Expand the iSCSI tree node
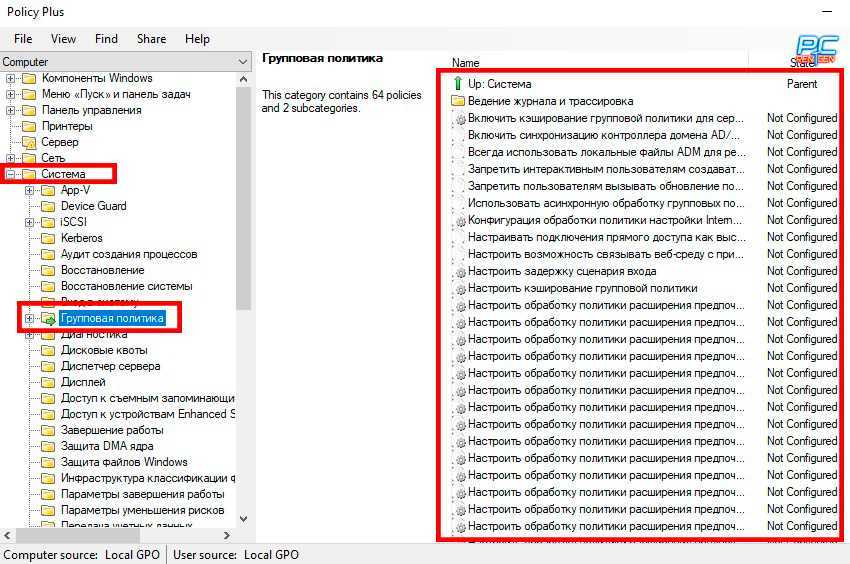 coord(30,222)
